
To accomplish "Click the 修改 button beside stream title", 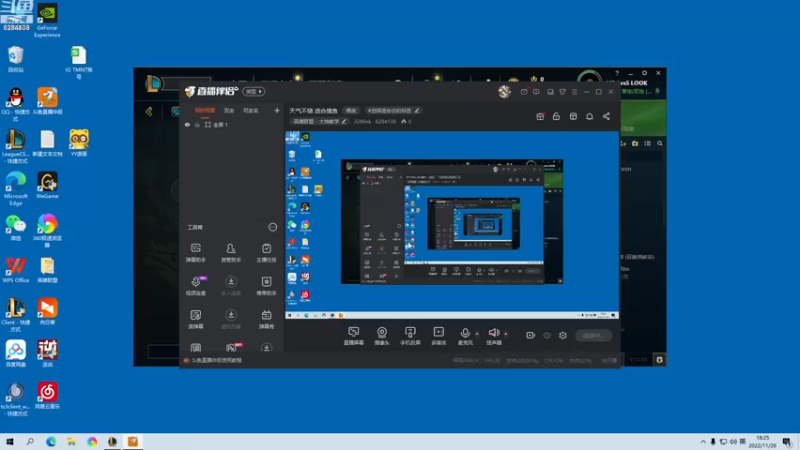I will pyautogui.click(x=351, y=110).
